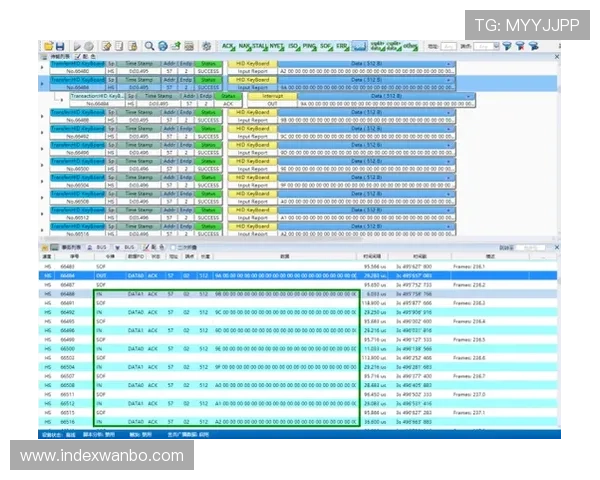Click the Save icon in the toolbar
Screen dimensions: 600x480
[x=60, y=47]
